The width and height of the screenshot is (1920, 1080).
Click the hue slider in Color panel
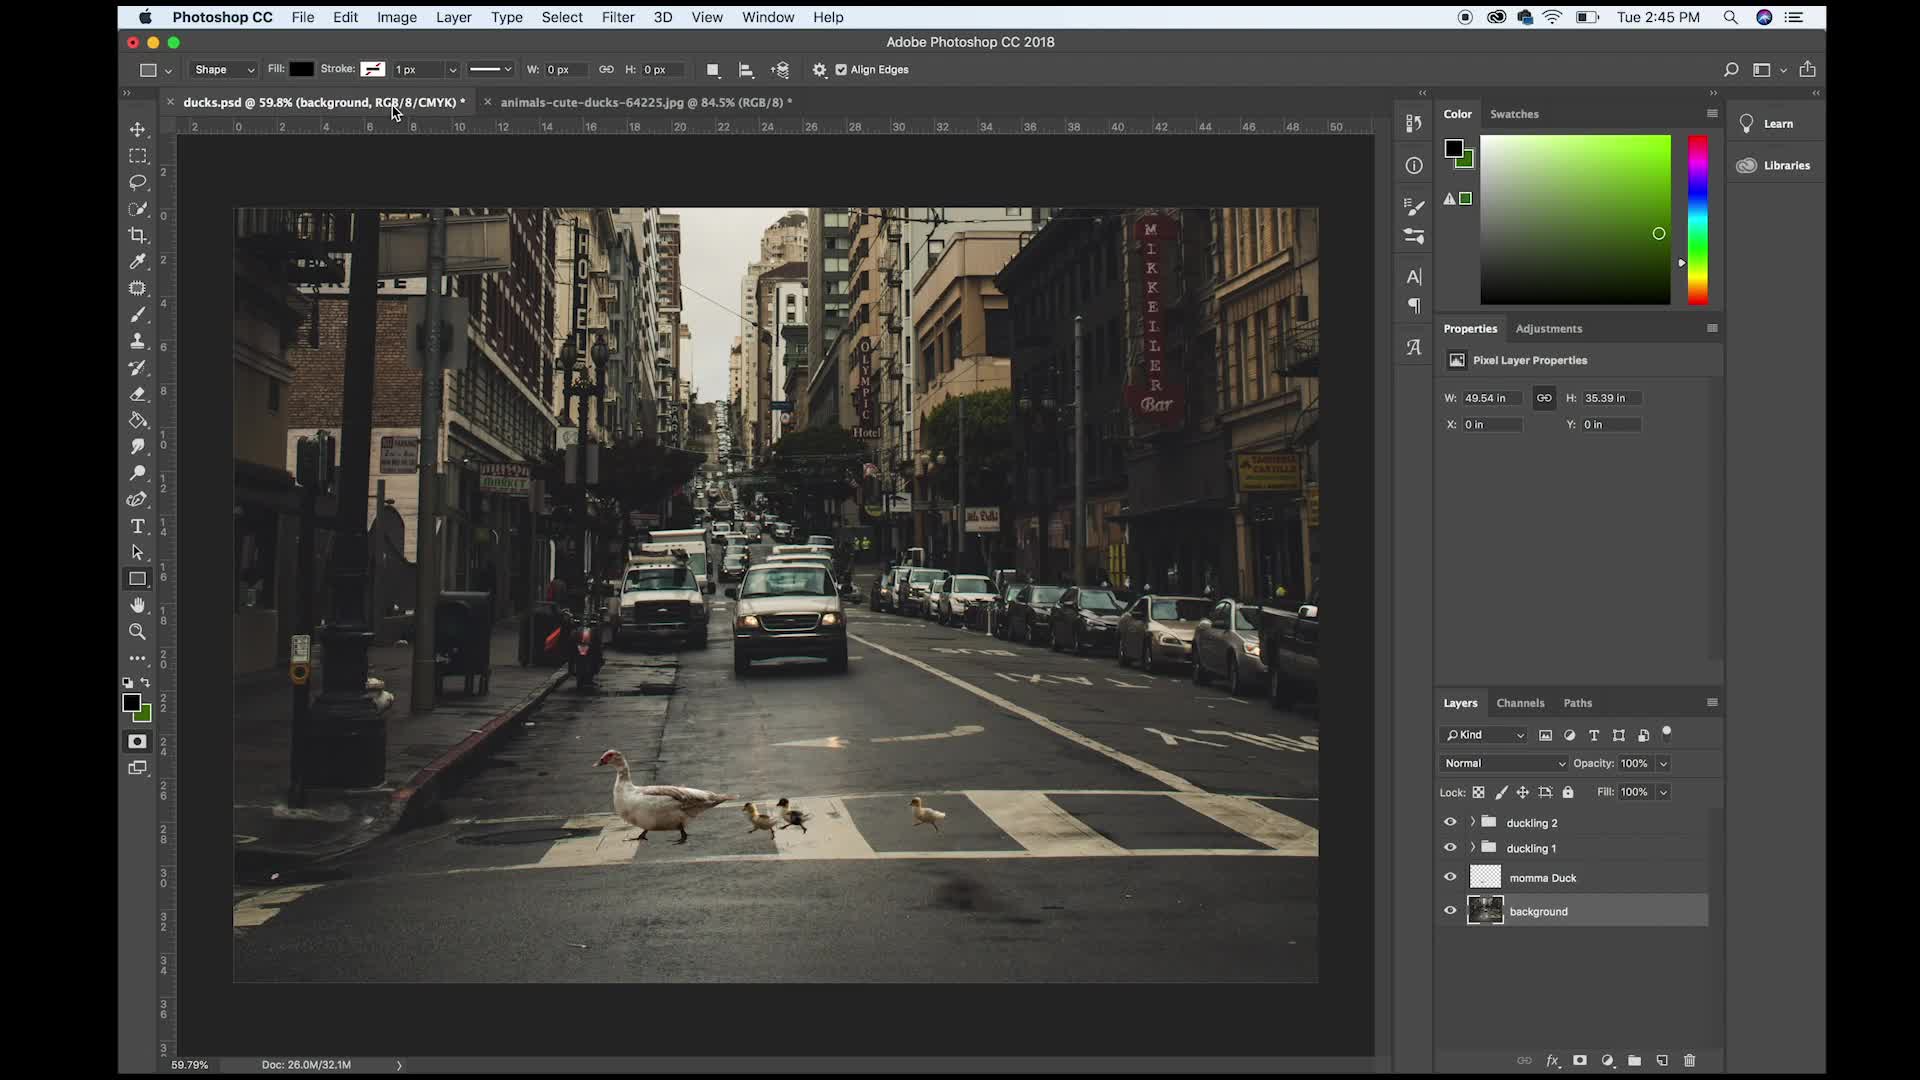(1697, 220)
